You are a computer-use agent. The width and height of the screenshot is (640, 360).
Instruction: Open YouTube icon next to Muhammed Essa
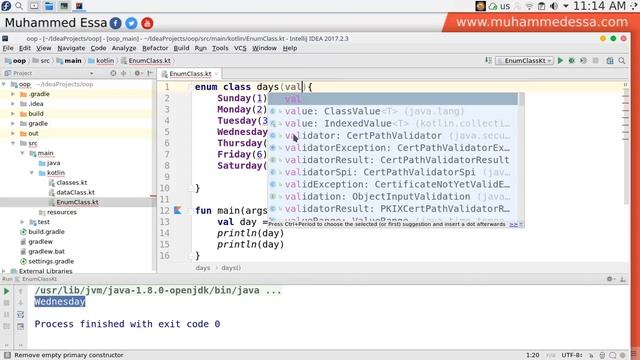pyautogui.click(x=147, y=23)
